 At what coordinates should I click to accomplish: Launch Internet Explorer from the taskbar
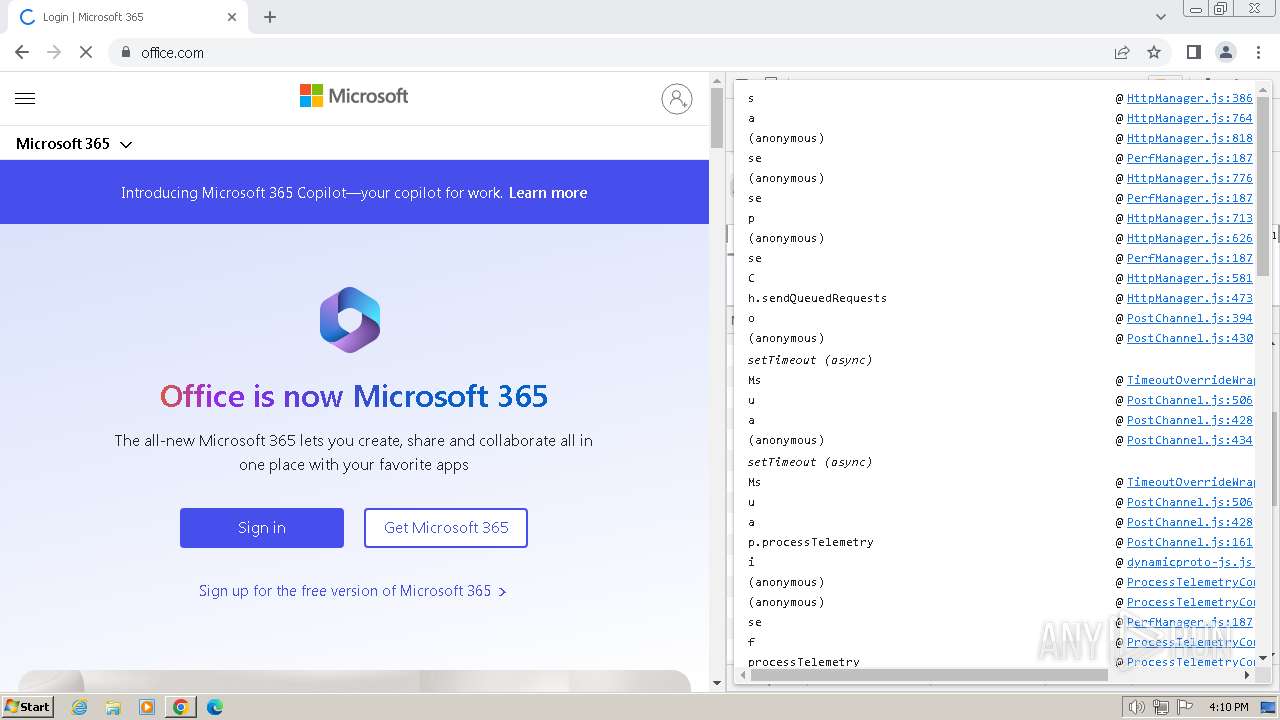[x=80, y=707]
